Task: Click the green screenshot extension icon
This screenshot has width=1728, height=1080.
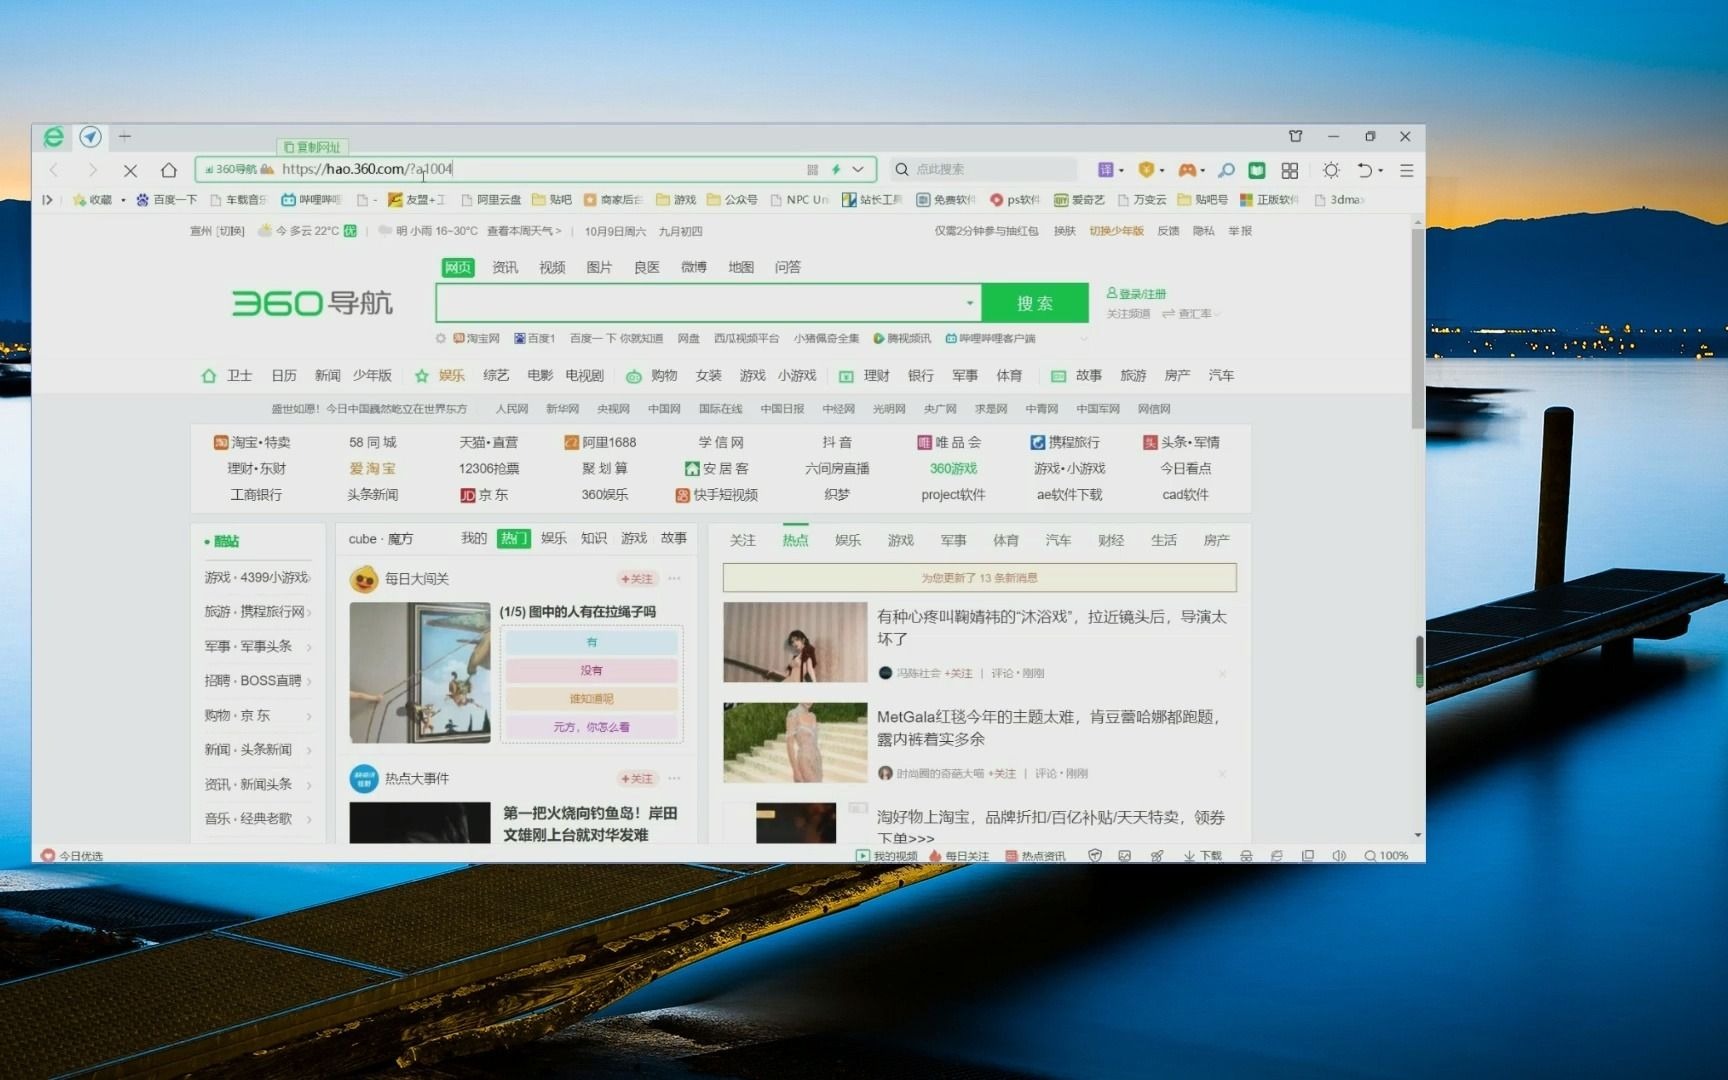Action: point(1257,170)
